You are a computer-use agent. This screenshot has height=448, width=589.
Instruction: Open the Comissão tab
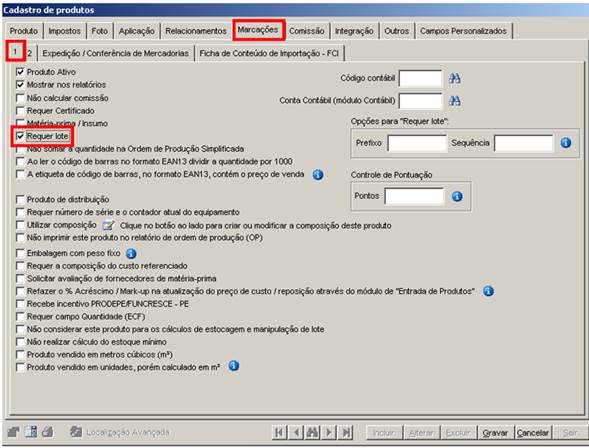point(307,31)
